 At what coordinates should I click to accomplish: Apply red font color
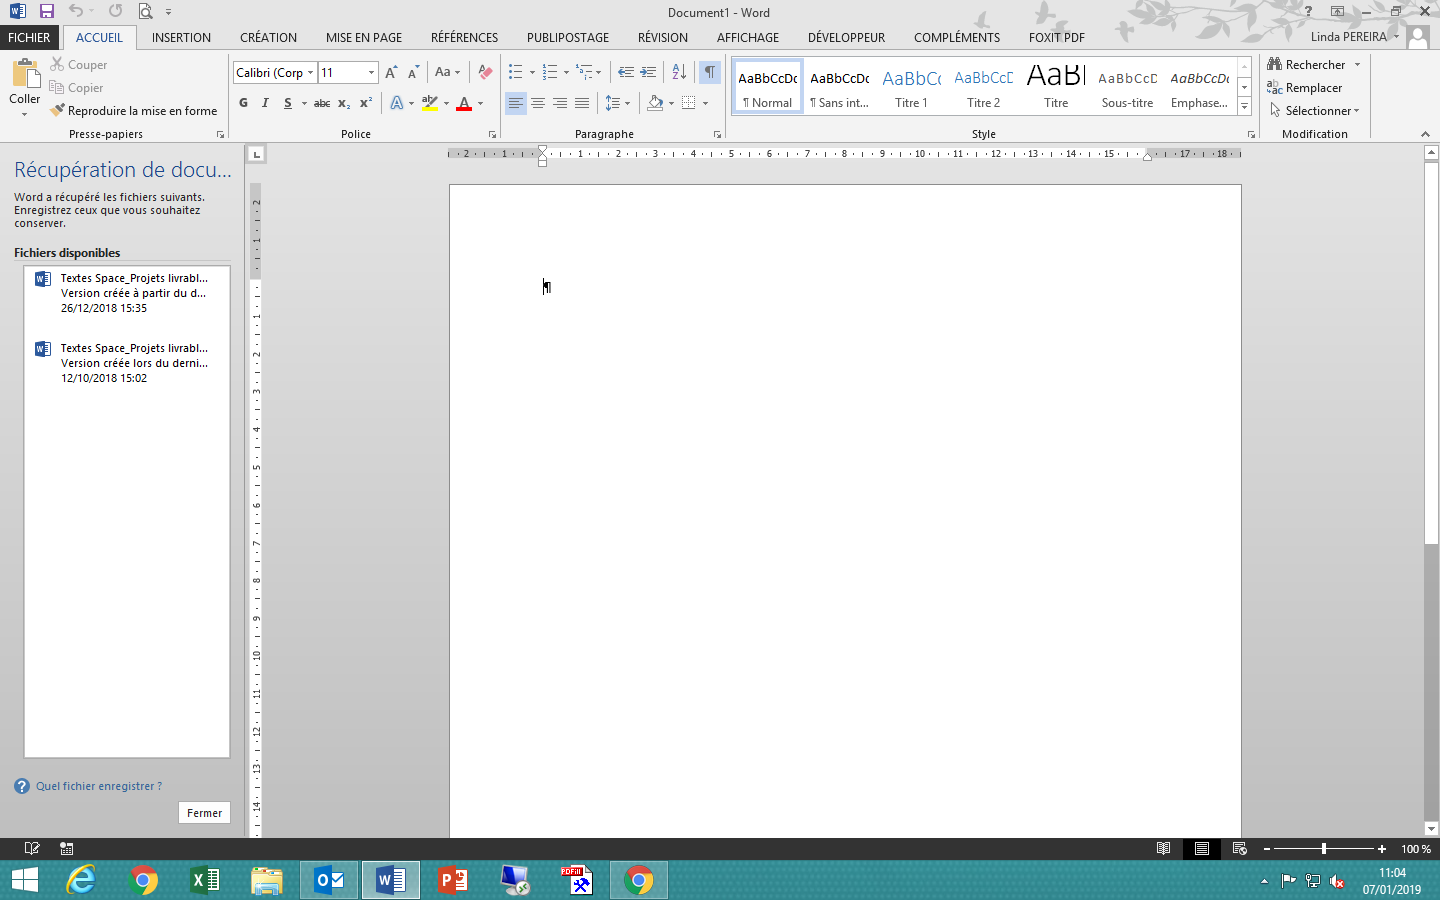464,103
